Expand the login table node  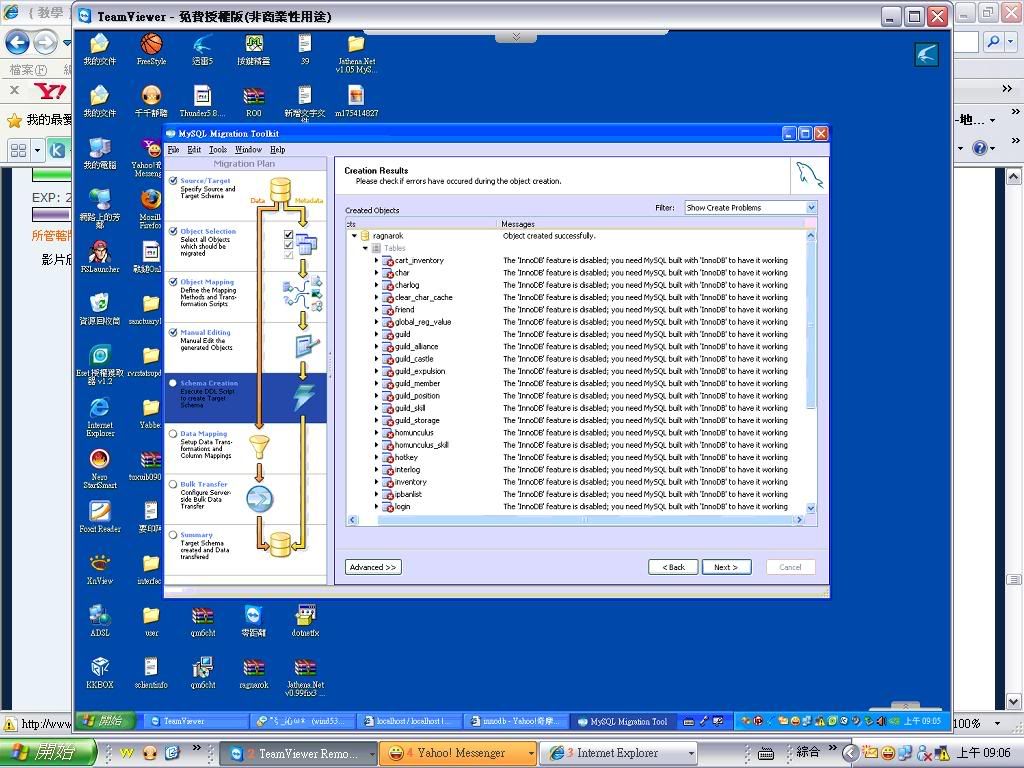376,506
